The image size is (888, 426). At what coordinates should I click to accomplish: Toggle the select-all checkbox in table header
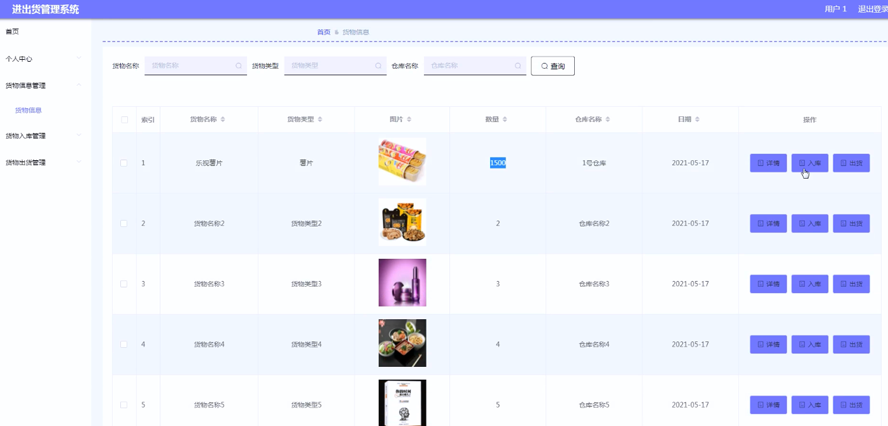tap(124, 120)
